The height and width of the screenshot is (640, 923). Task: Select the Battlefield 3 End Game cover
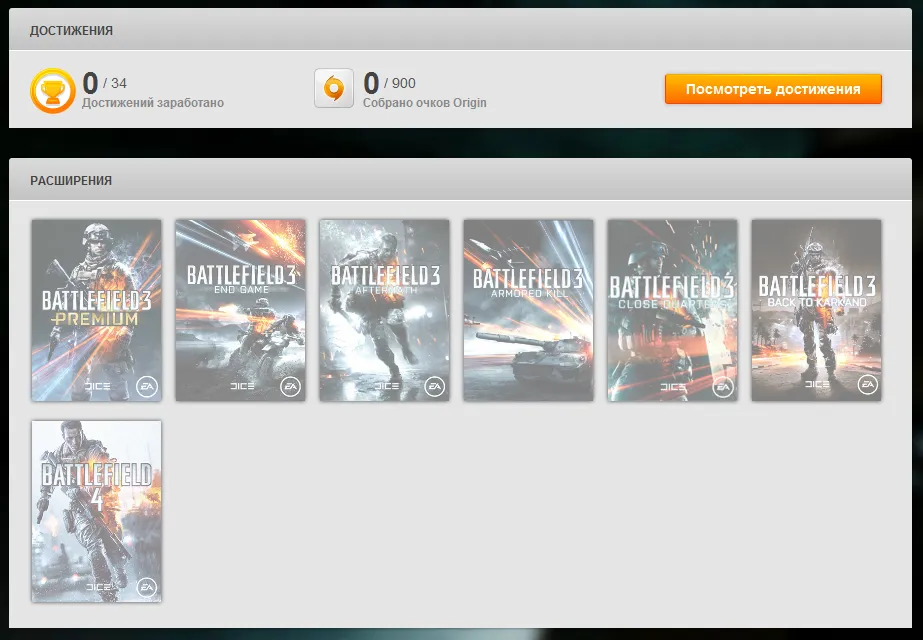(x=240, y=310)
